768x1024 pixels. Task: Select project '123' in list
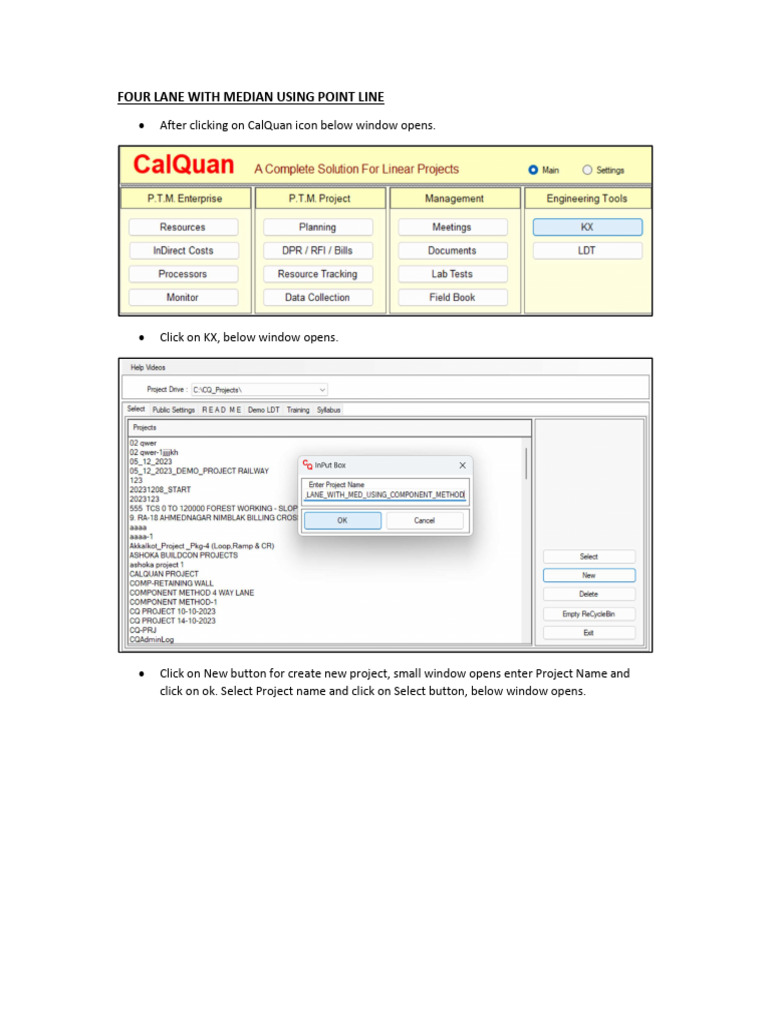(136, 480)
